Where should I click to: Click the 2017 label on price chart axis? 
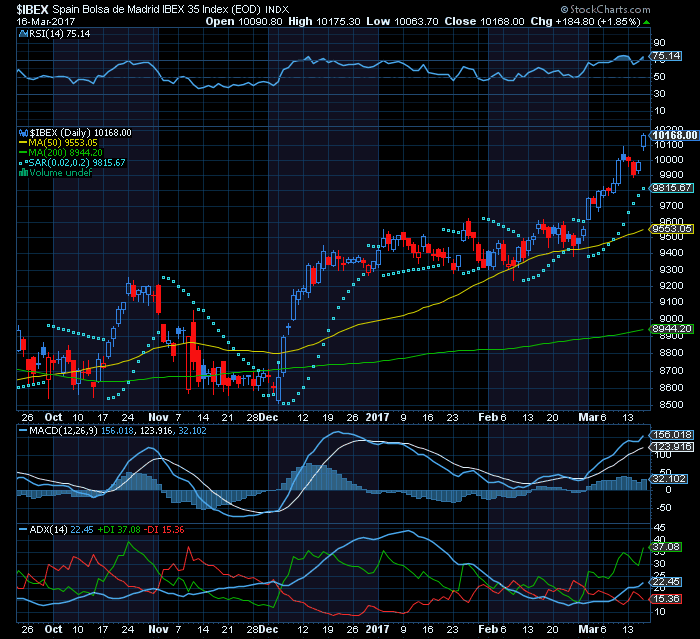pos(378,417)
